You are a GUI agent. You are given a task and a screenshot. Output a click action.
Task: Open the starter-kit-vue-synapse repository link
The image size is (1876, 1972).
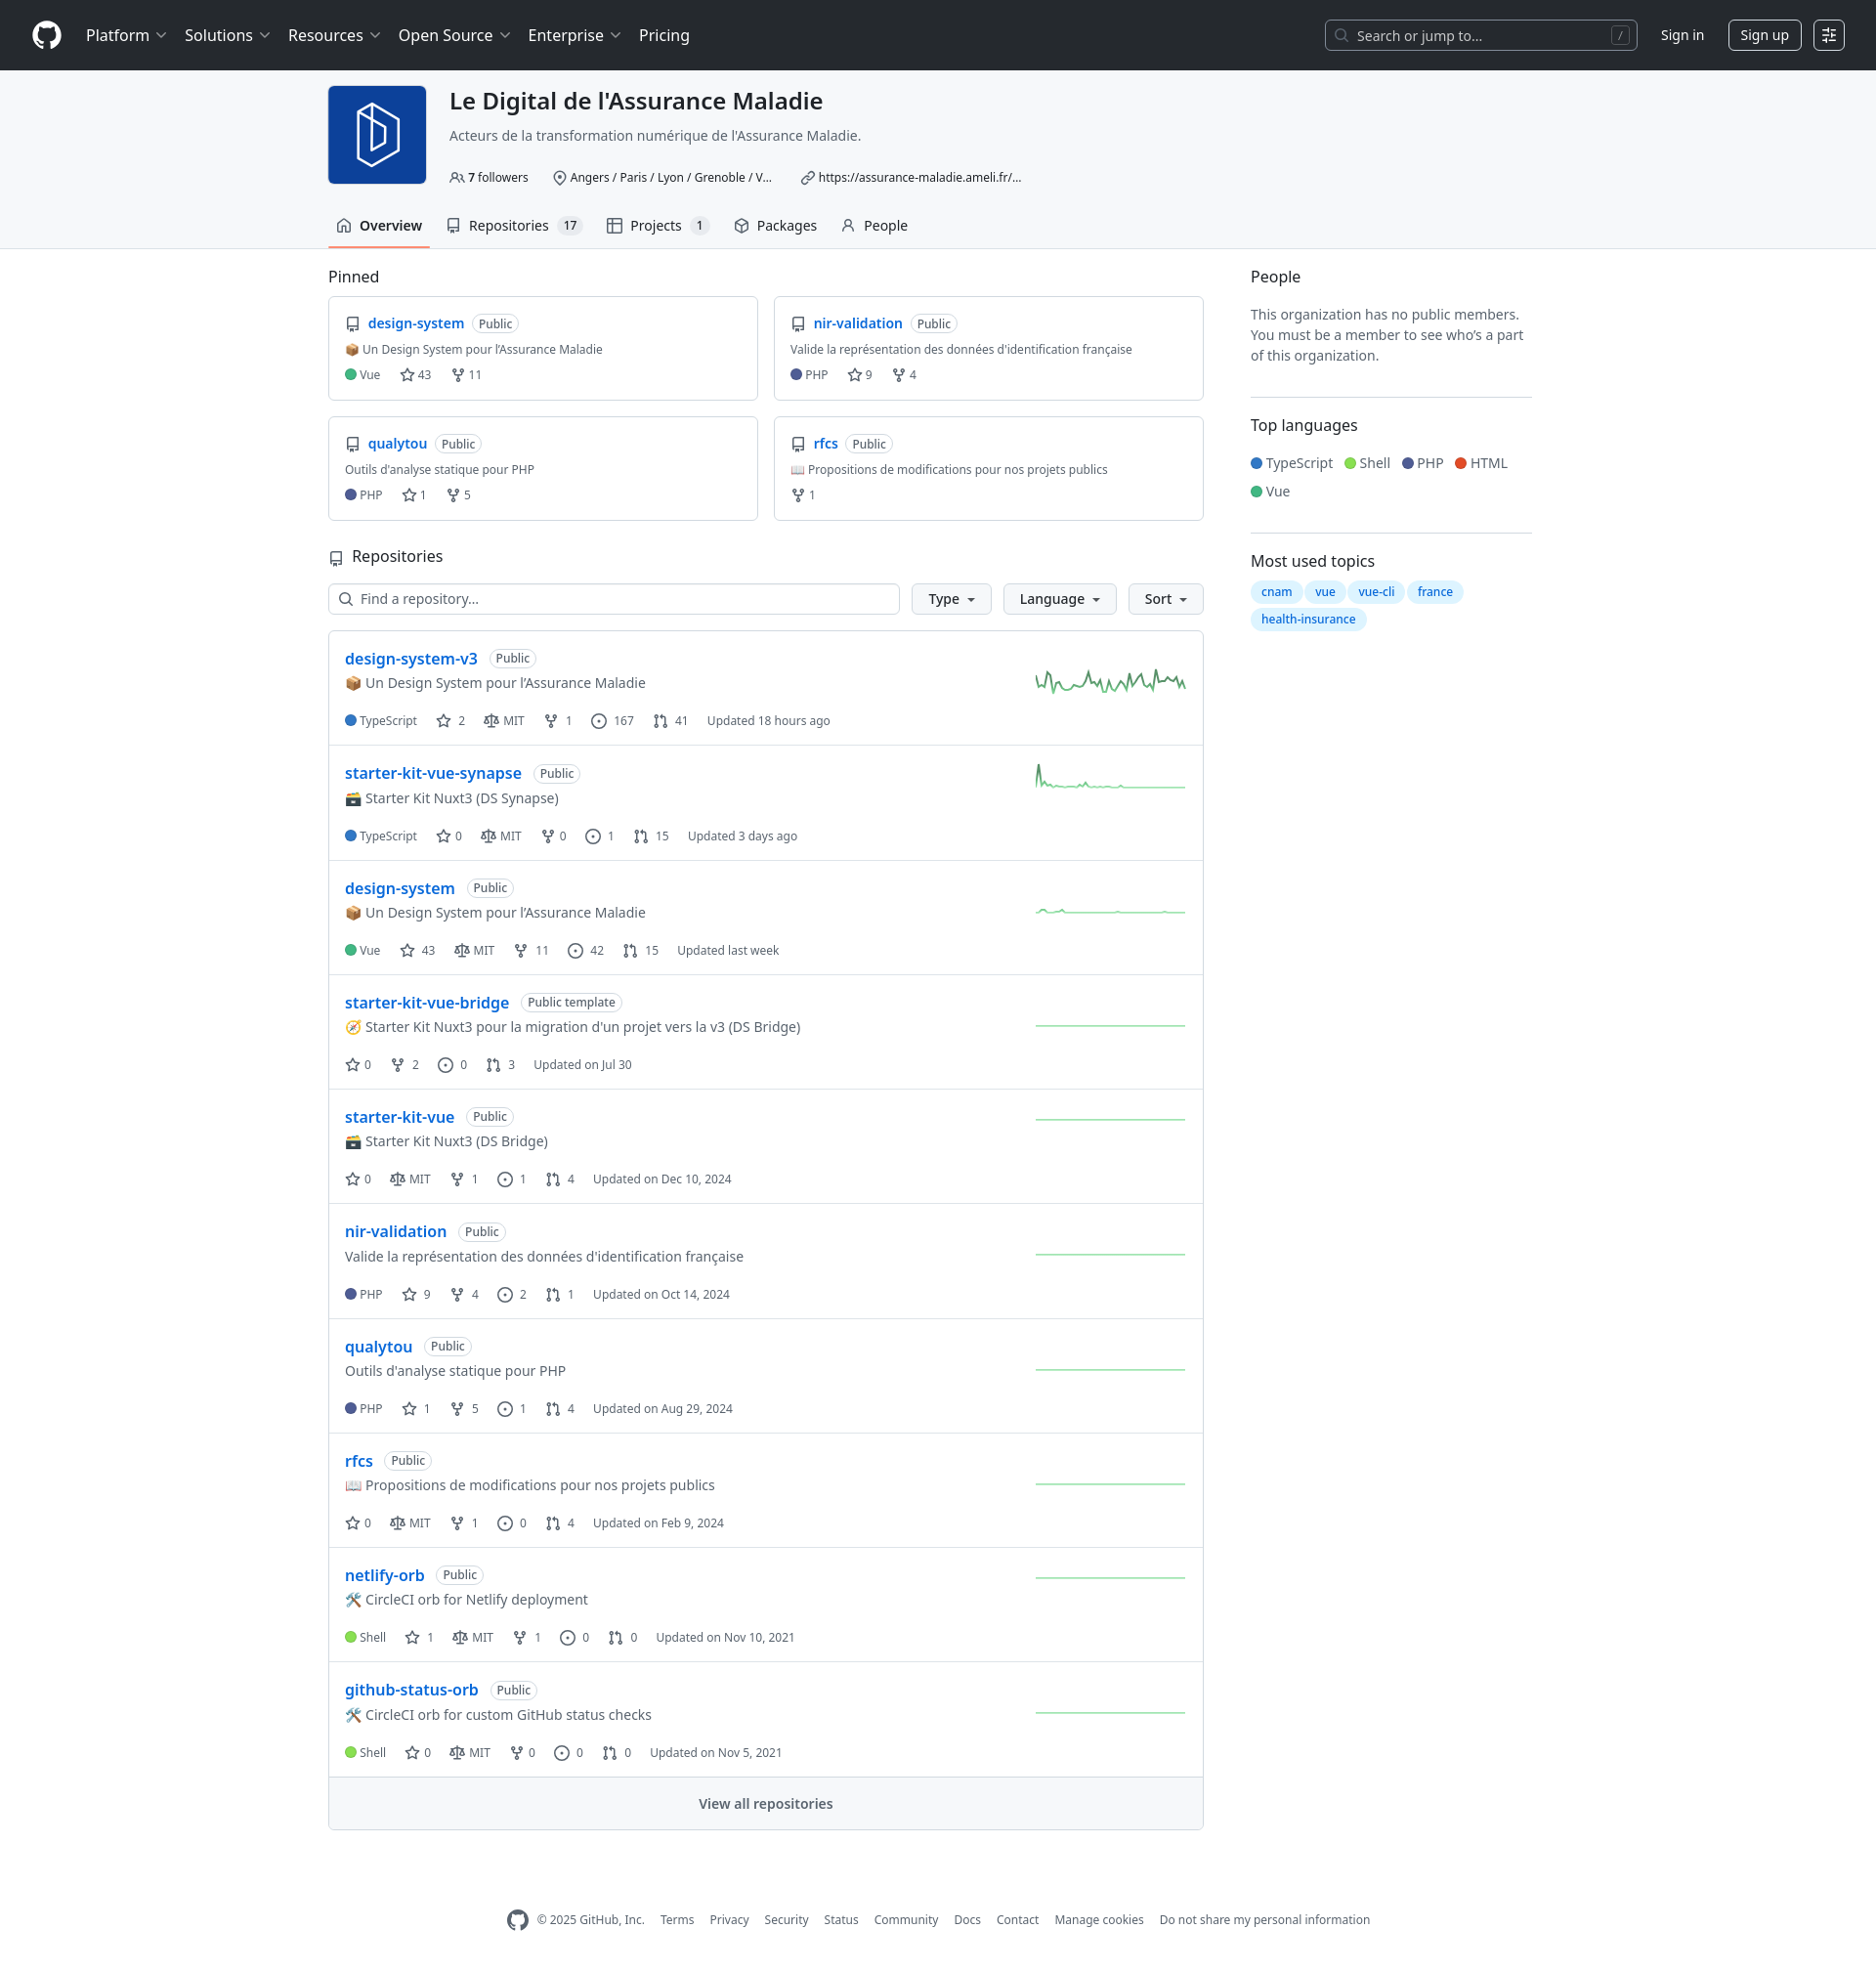(433, 773)
